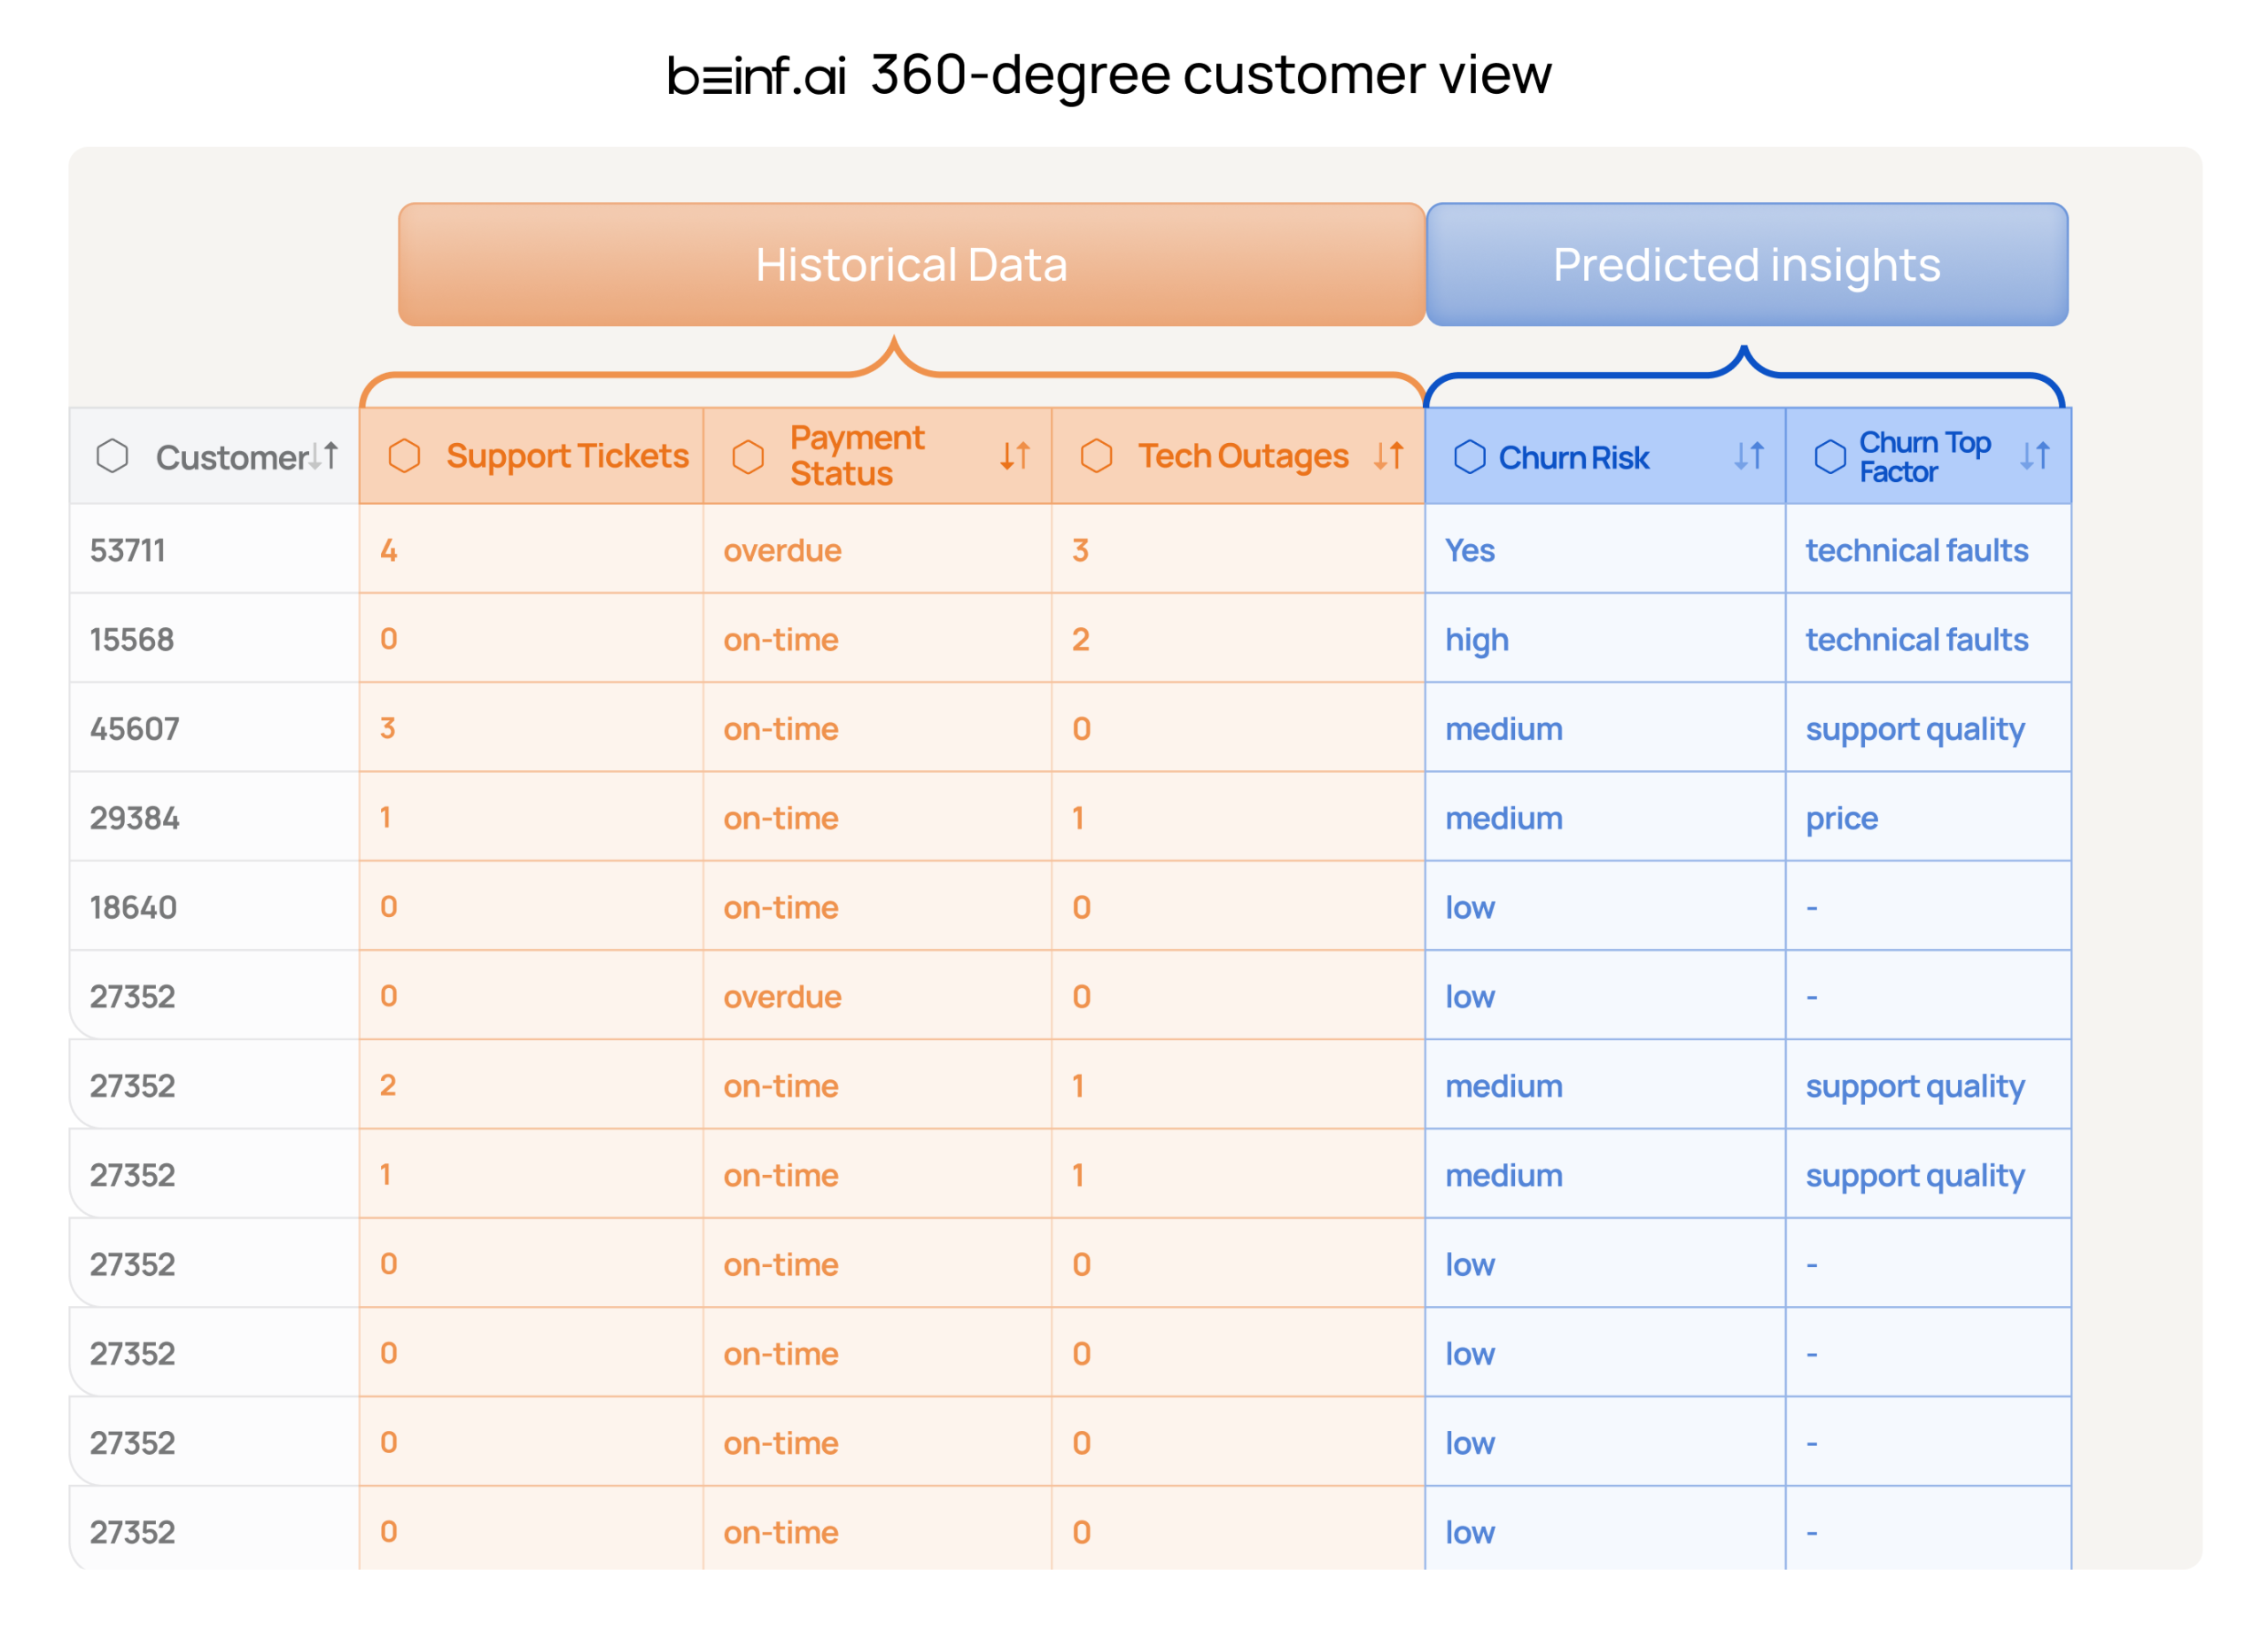Click hexagon icon next to Support Tickets
This screenshot has width=2268, height=1648.
coord(404,456)
